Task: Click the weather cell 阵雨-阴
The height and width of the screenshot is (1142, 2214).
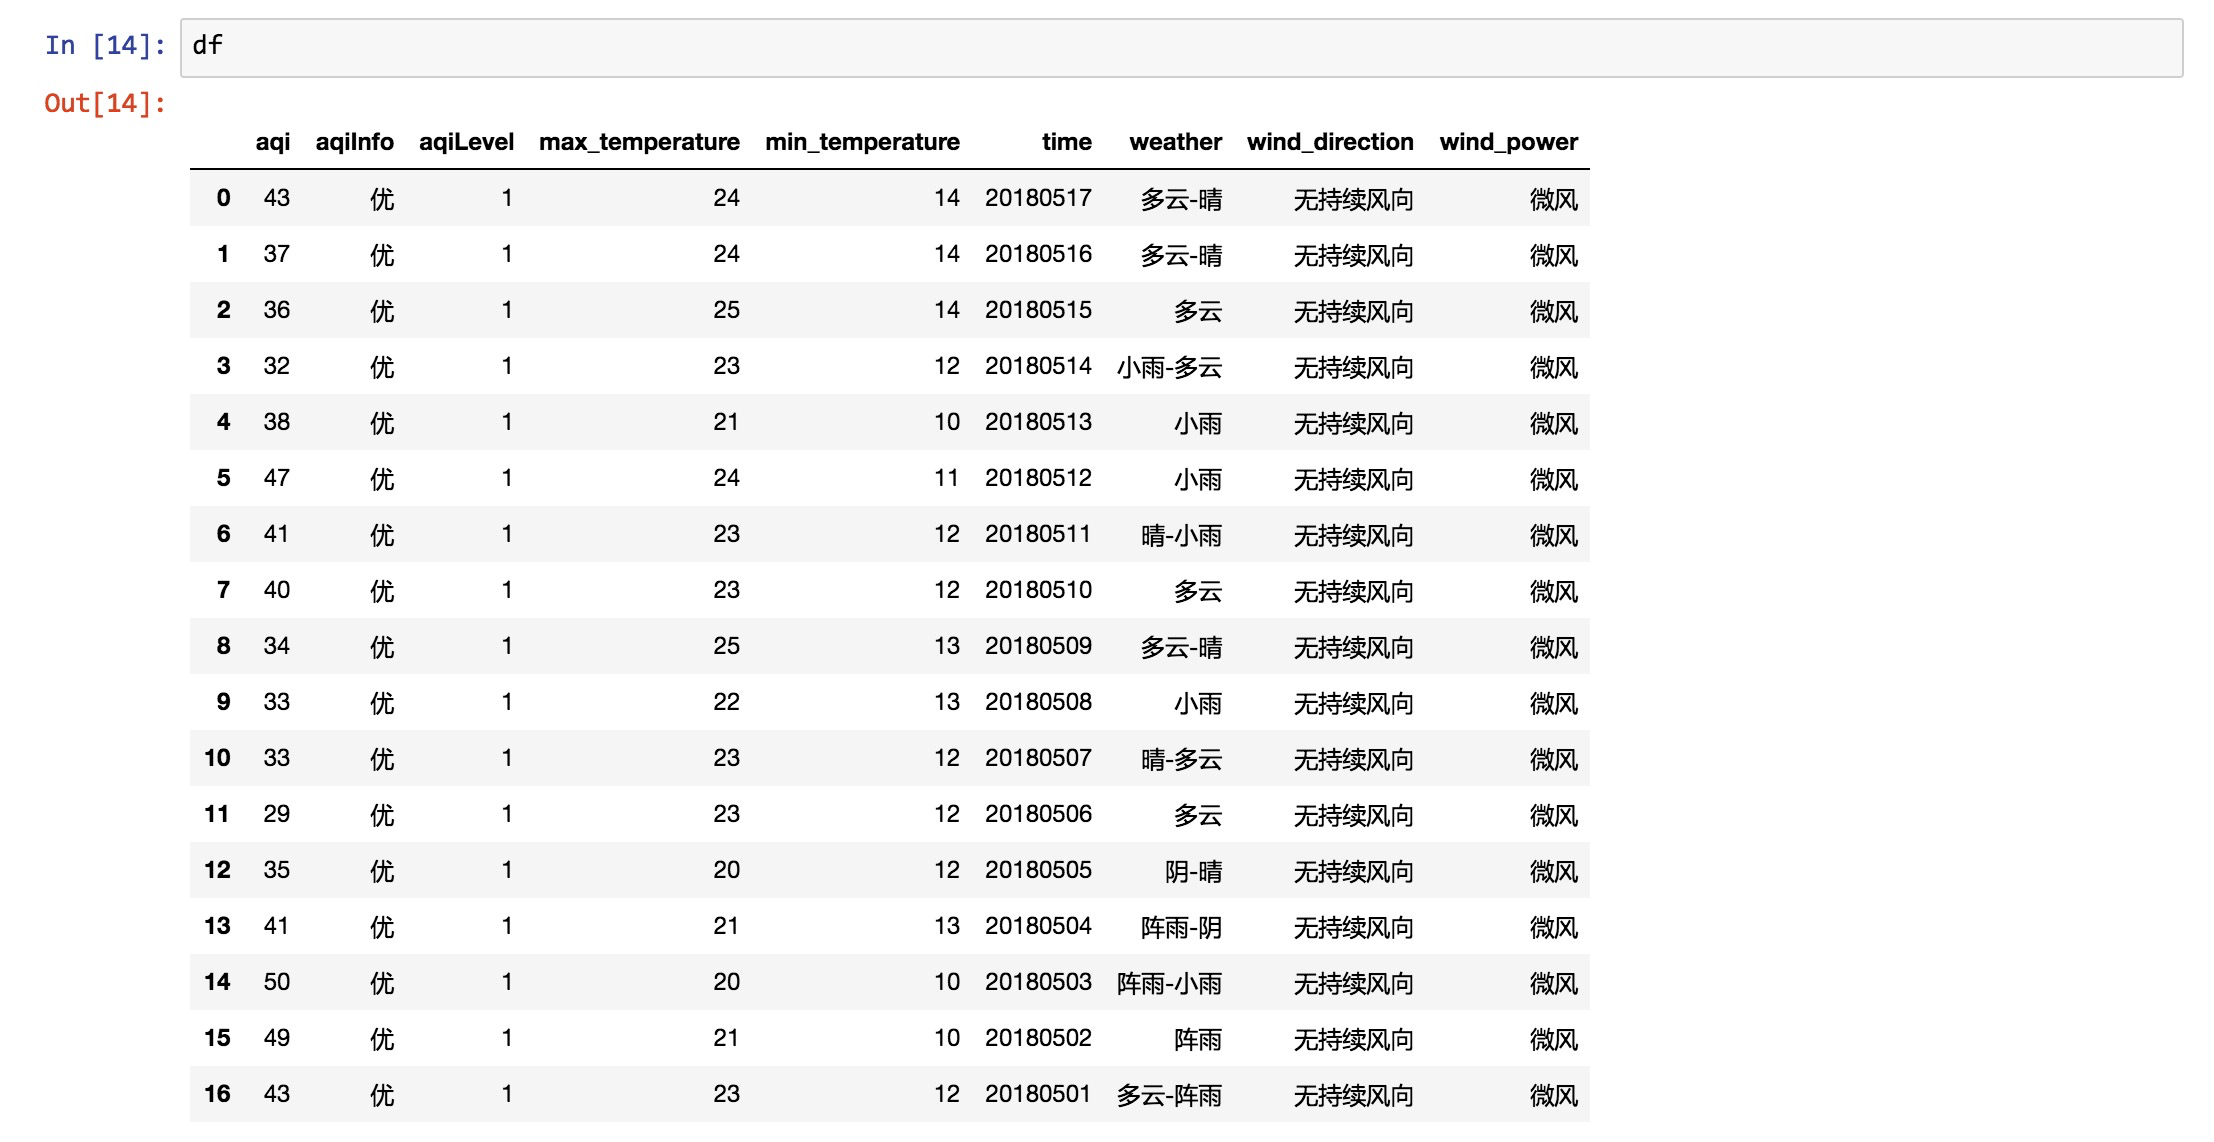Action: click(x=1181, y=927)
